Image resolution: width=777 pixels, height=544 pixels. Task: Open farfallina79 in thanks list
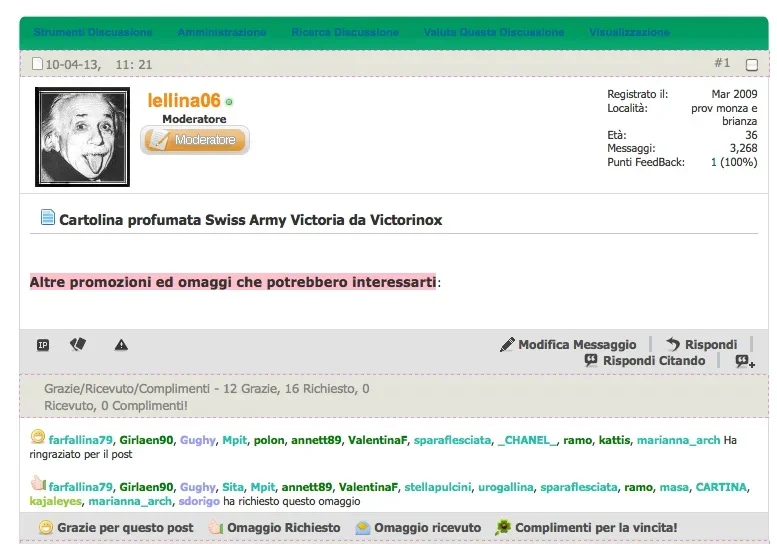coord(81,440)
